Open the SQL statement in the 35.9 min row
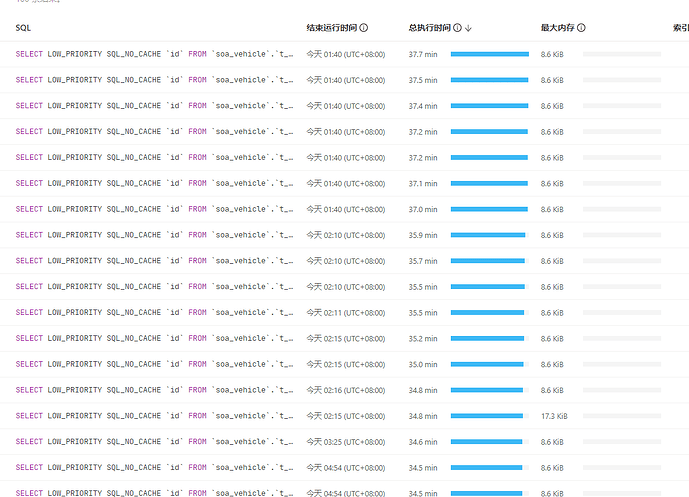Screen dimensions: 689x497 click(x=154, y=235)
